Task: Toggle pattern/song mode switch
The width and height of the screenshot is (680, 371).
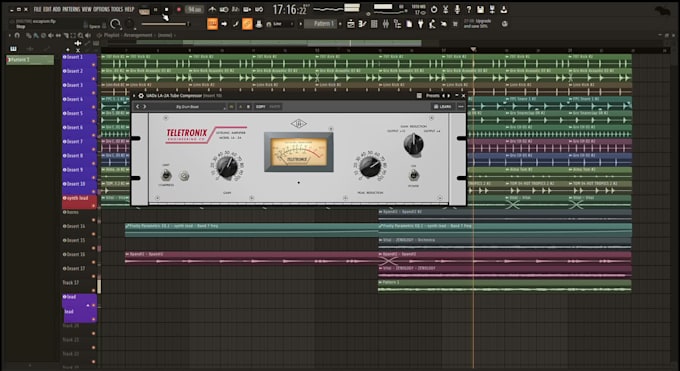Action: click(x=144, y=10)
